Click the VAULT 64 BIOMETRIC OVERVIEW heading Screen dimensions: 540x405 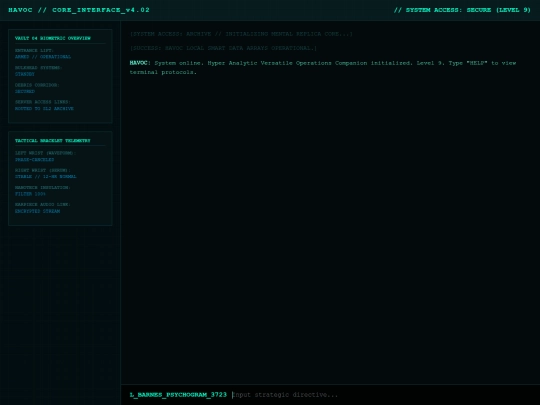point(53,38)
